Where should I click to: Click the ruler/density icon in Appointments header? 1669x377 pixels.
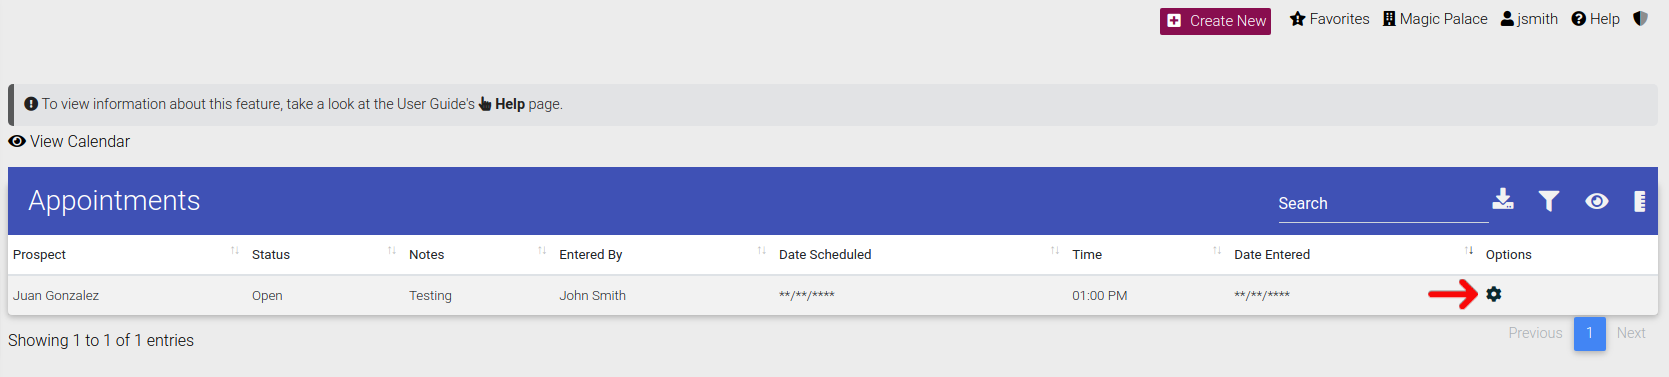pos(1640,201)
